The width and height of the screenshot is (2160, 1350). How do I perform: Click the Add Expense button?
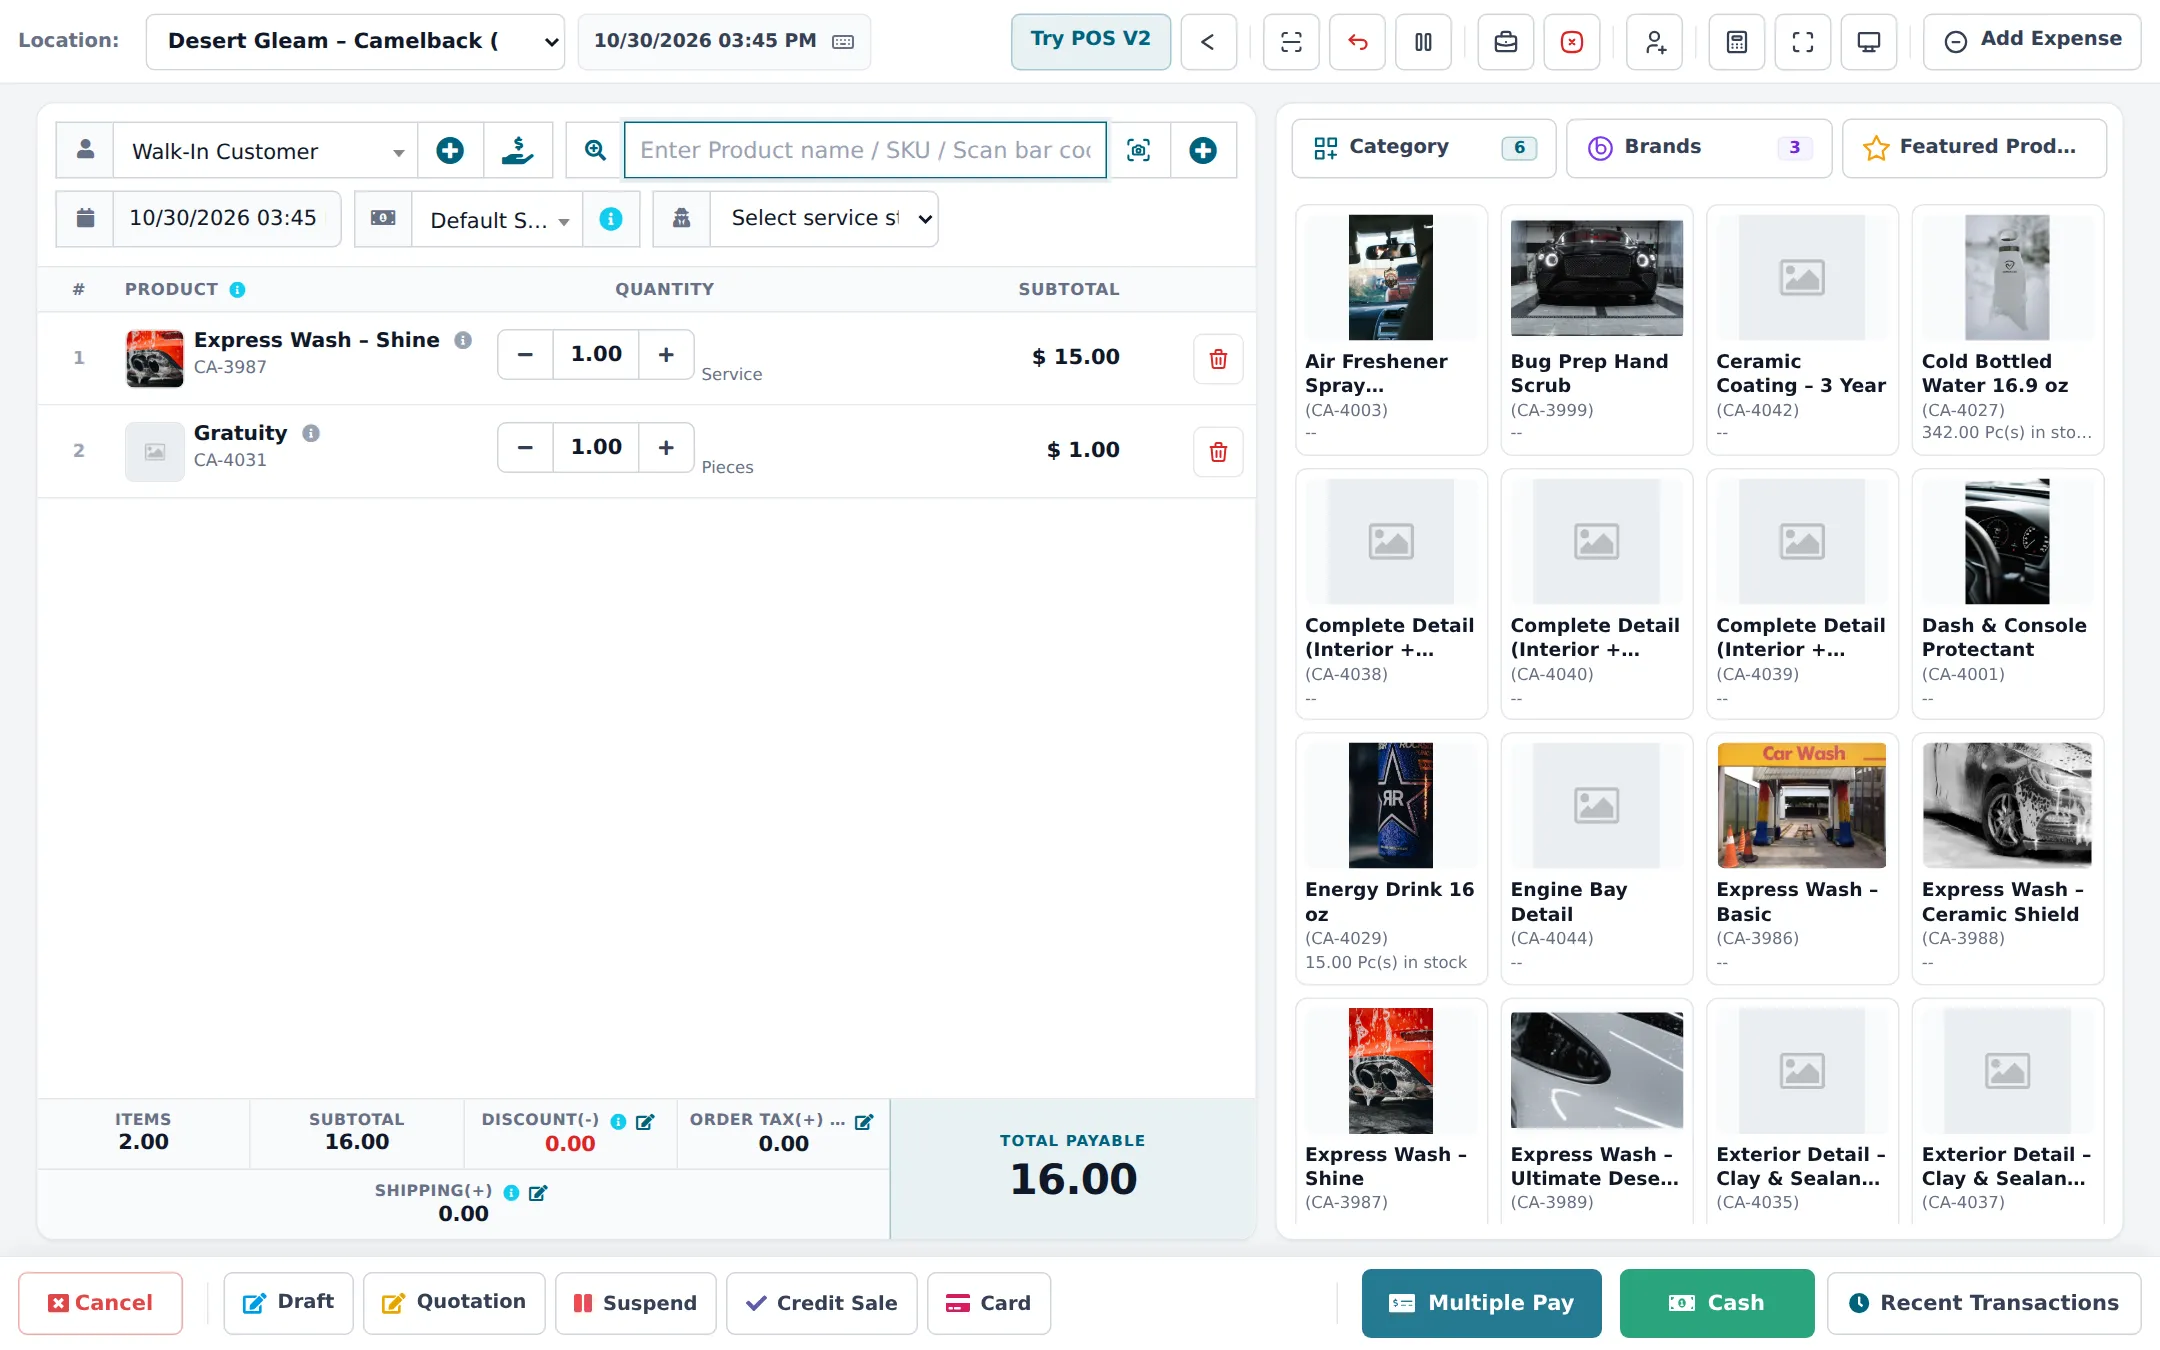pos(2032,41)
